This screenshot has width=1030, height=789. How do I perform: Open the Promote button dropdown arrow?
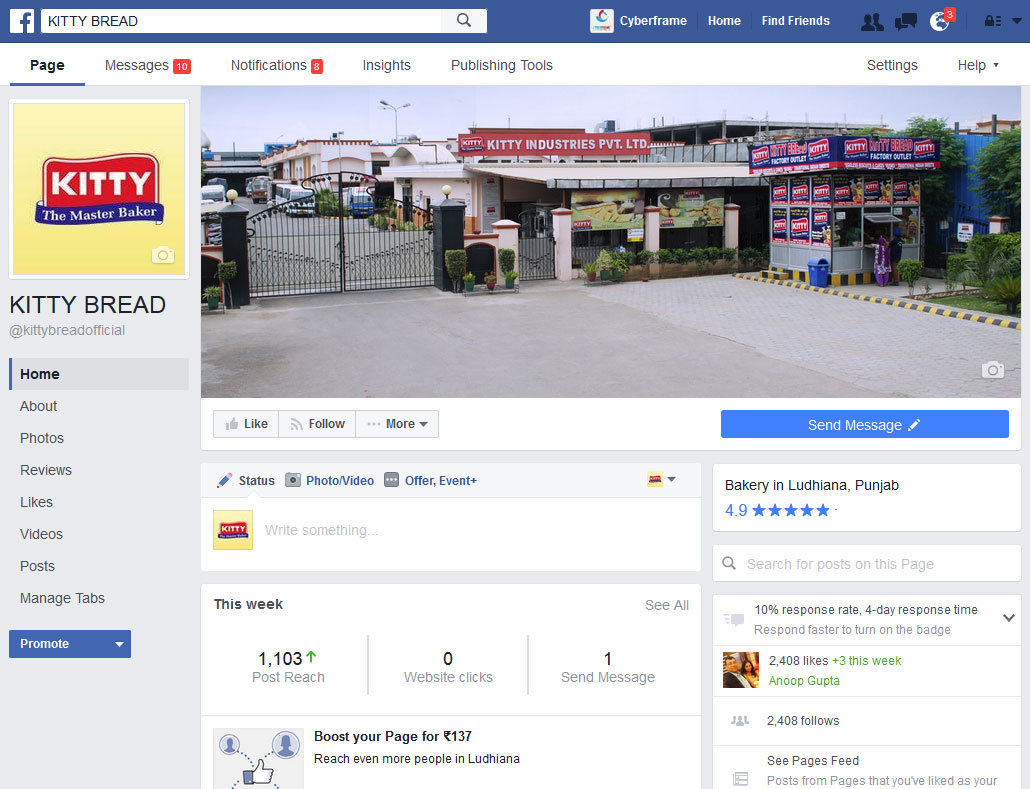(x=119, y=644)
